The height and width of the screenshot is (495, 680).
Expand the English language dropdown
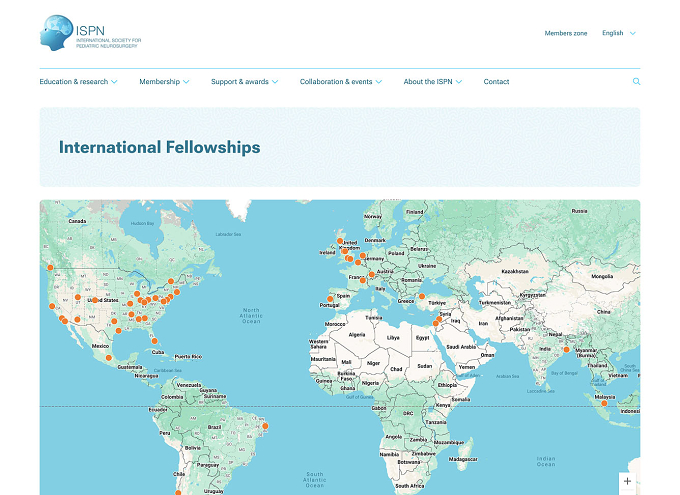click(619, 33)
